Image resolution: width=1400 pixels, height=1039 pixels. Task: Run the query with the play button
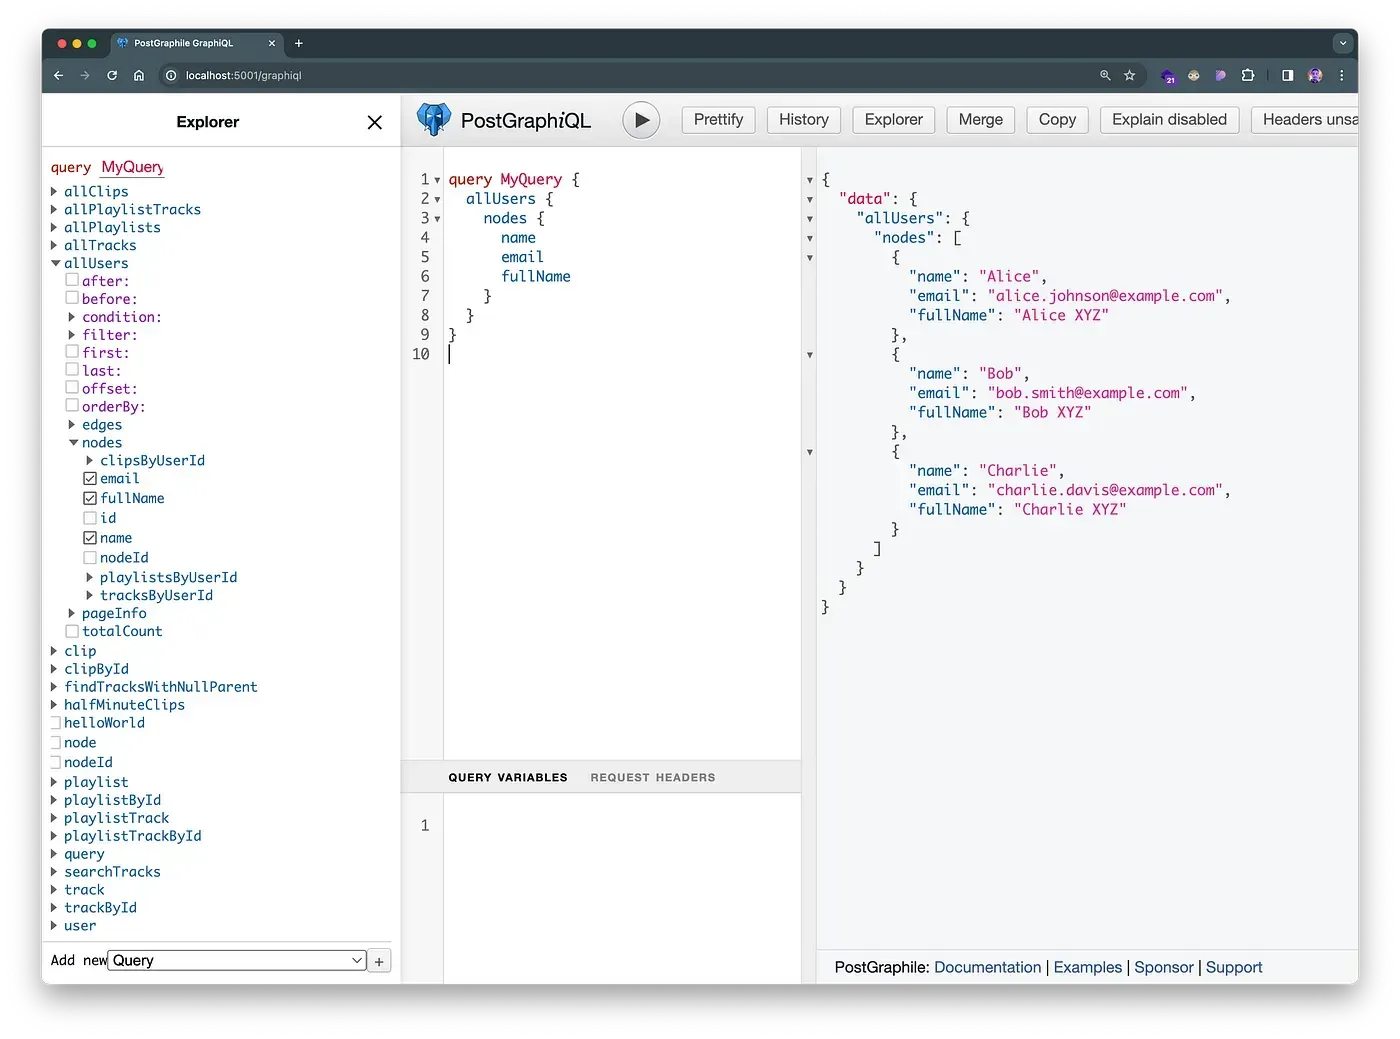(641, 120)
